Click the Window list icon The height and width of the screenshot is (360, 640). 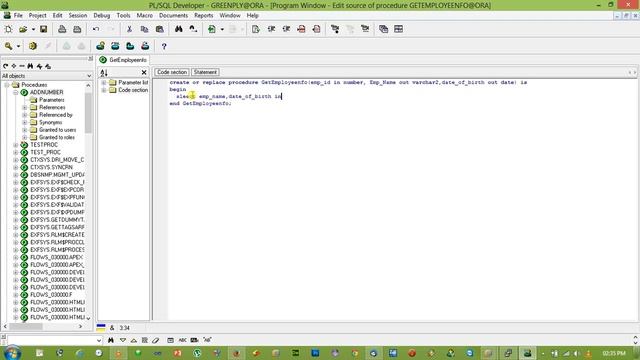click(383, 29)
